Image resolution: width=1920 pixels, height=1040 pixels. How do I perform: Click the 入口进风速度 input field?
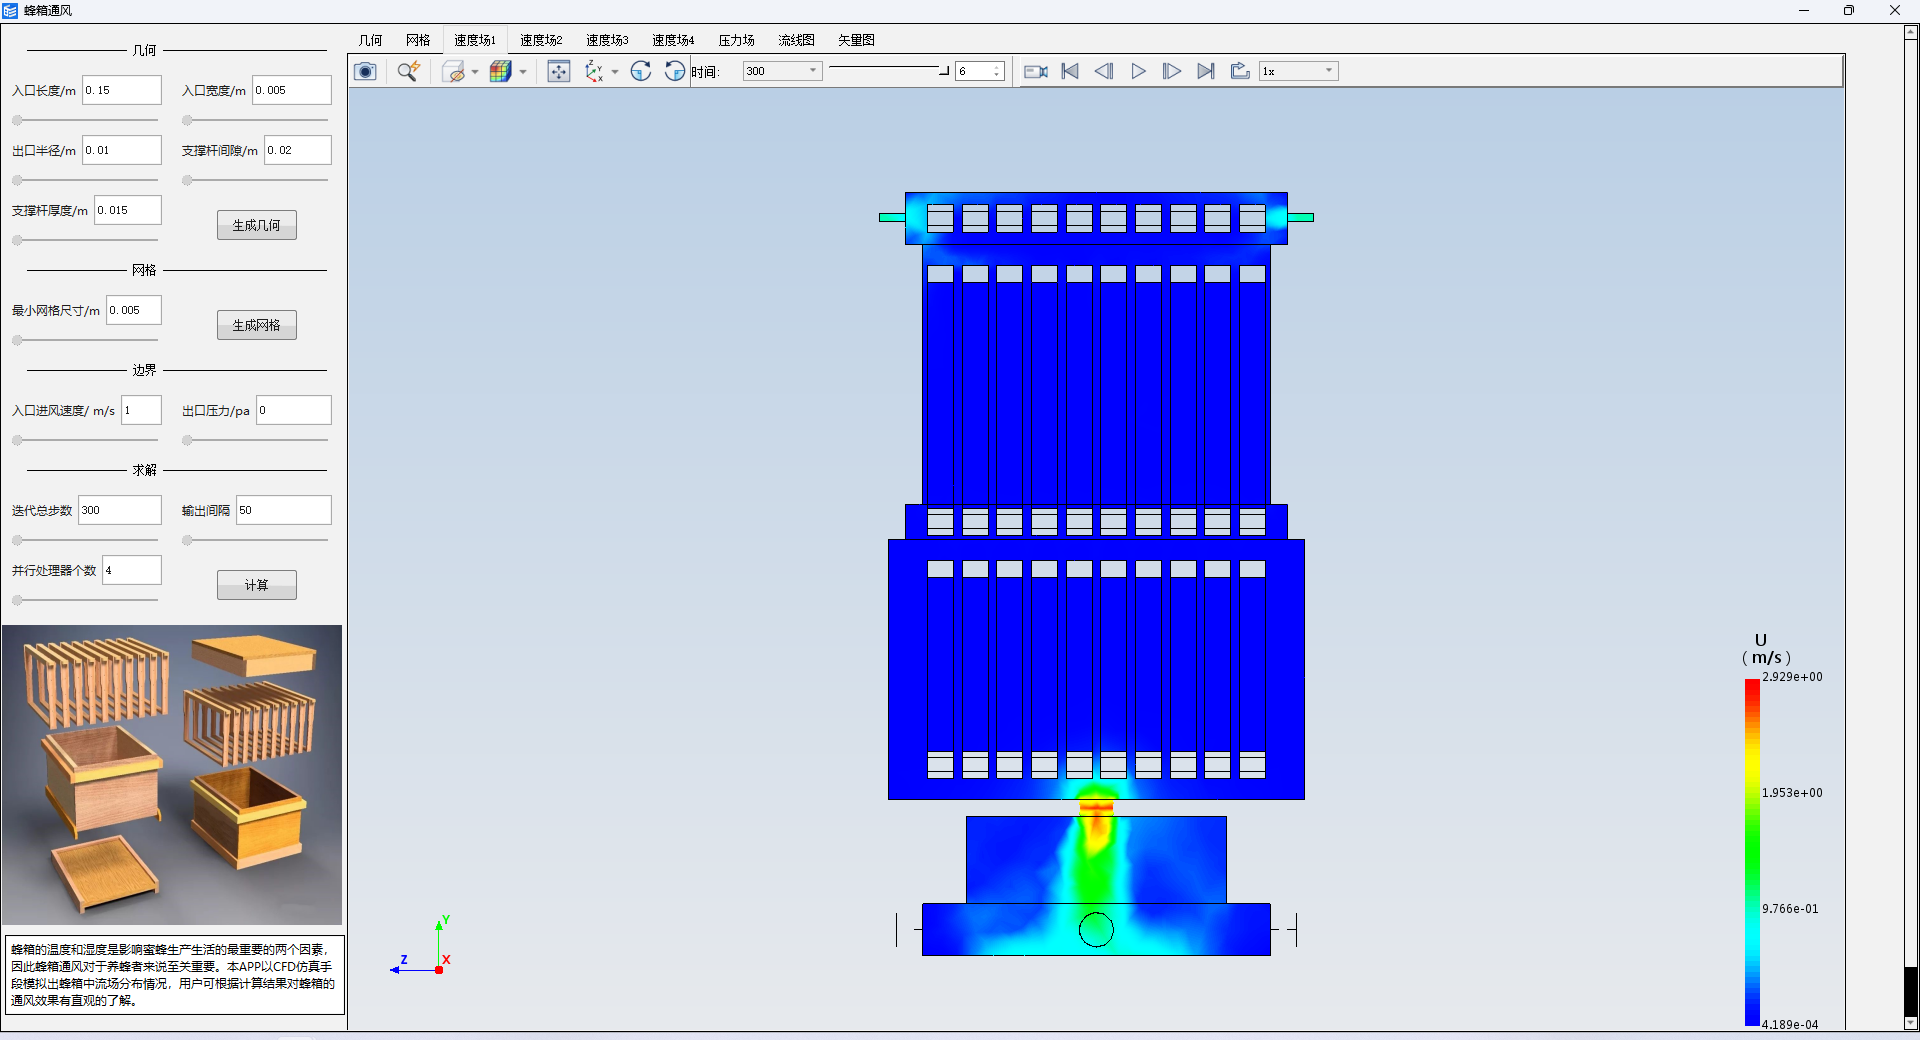[141, 410]
